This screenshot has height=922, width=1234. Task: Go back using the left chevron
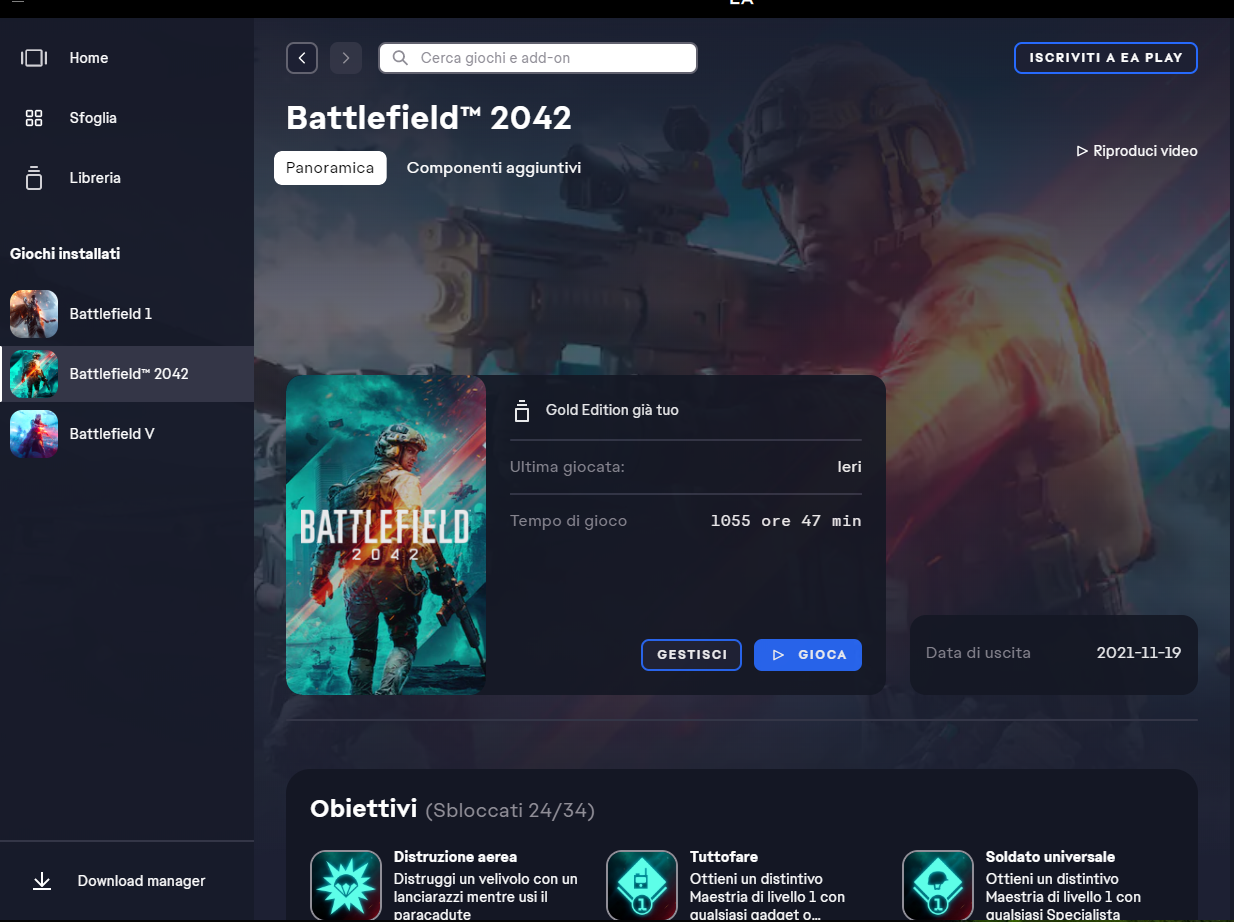click(x=302, y=58)
